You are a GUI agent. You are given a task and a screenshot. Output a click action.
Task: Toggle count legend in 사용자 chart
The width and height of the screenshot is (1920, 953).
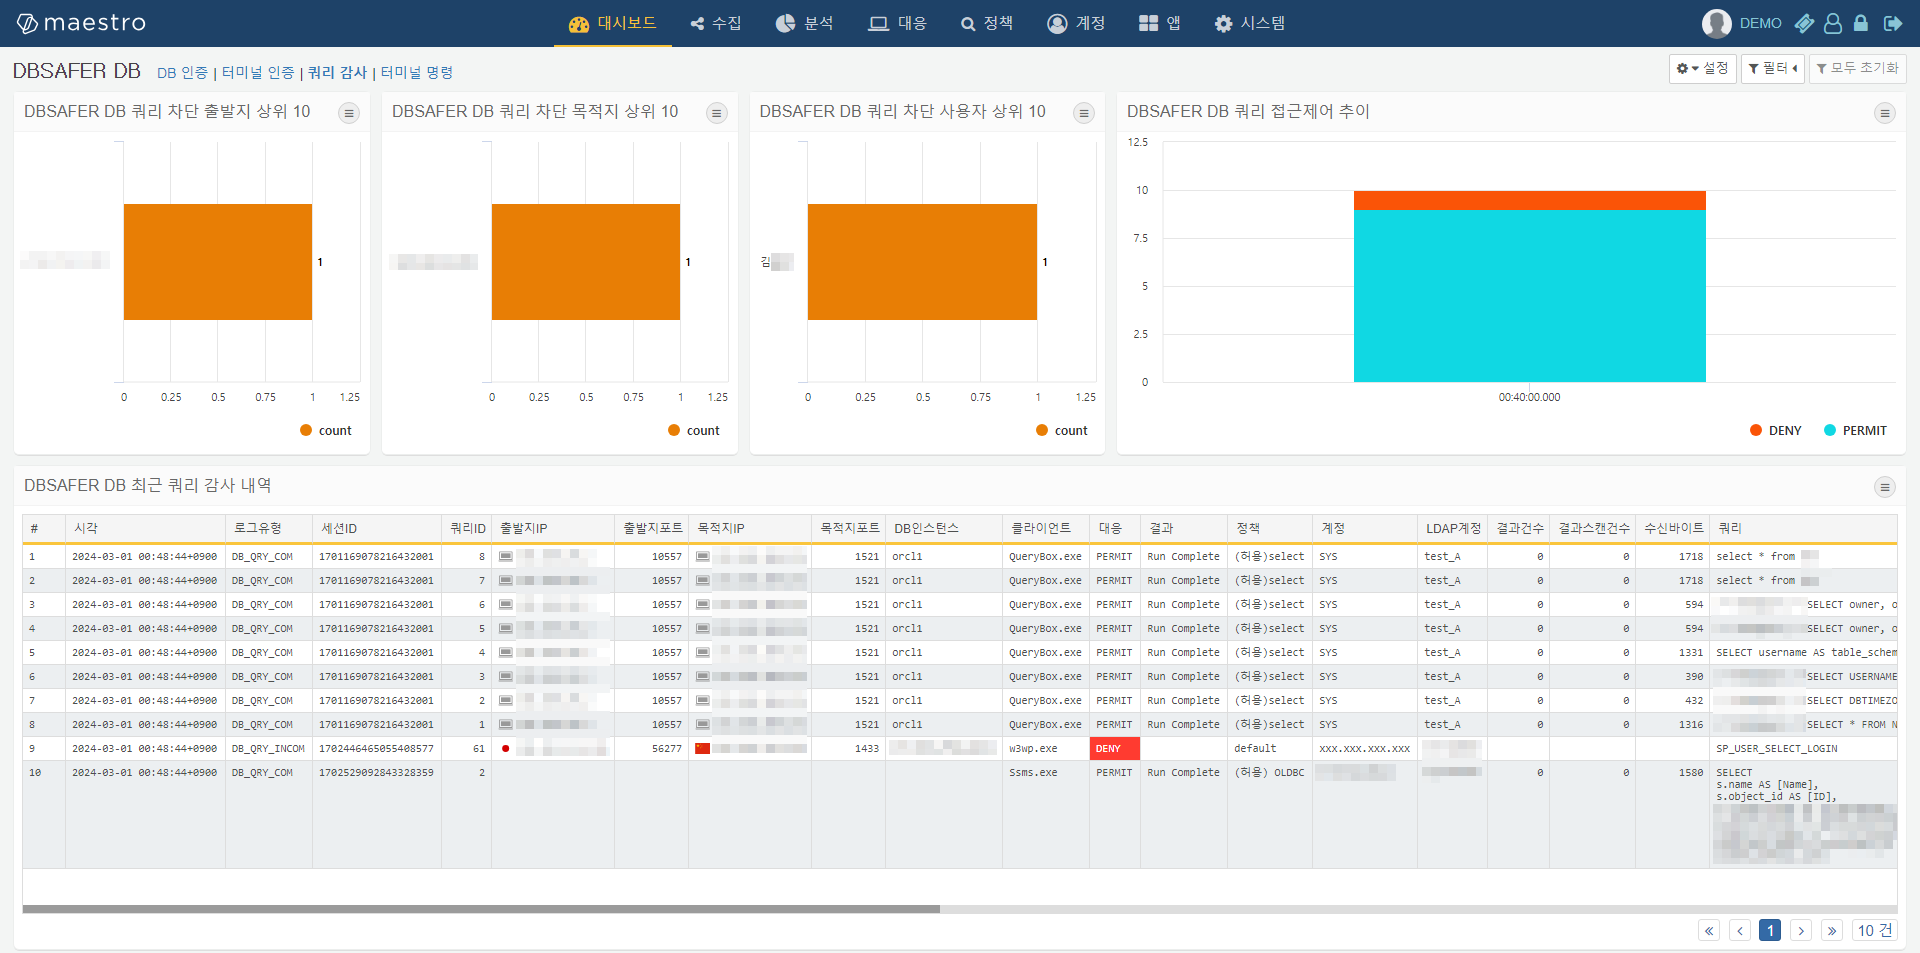1062,430
